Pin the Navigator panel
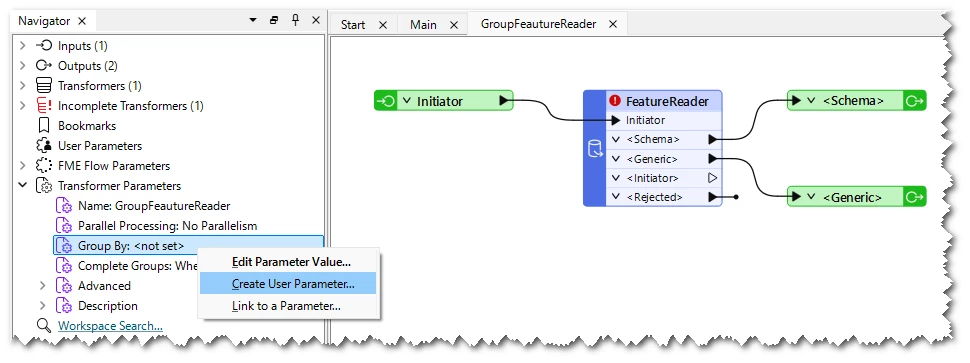This screenshot has height=363, width=970. [x=295, y=20]
